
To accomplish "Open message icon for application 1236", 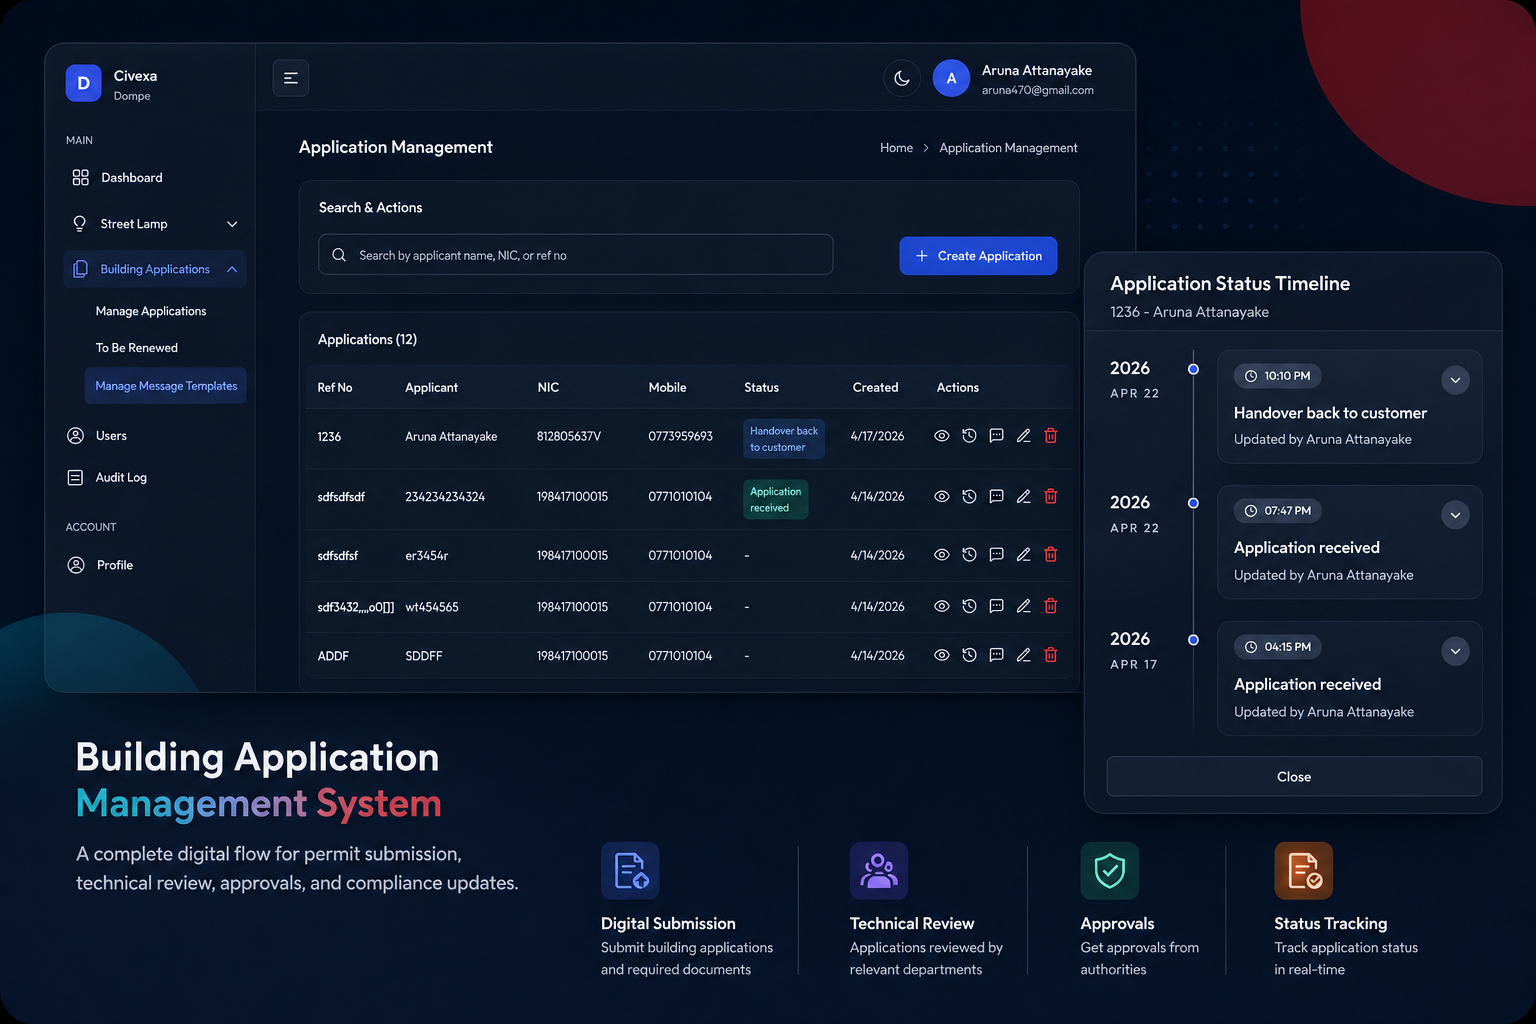I will 996,436.
